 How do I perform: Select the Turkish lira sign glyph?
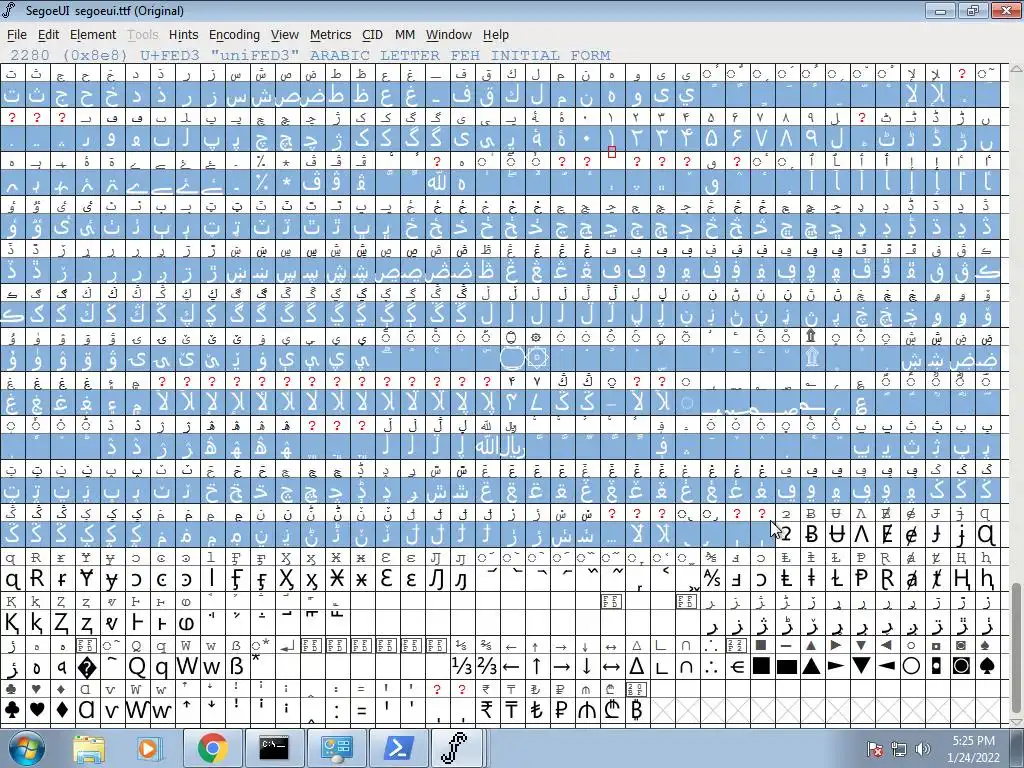536,709
